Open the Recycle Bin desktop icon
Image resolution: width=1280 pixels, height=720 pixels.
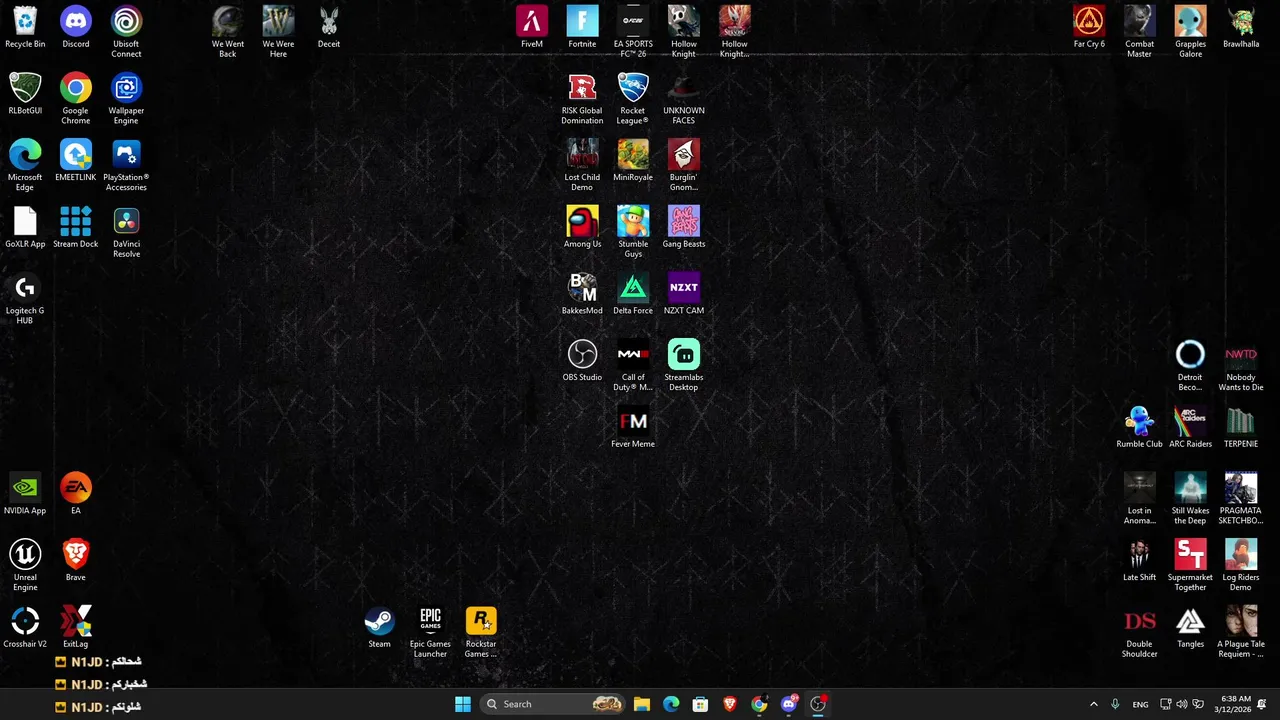pos(25,27)
